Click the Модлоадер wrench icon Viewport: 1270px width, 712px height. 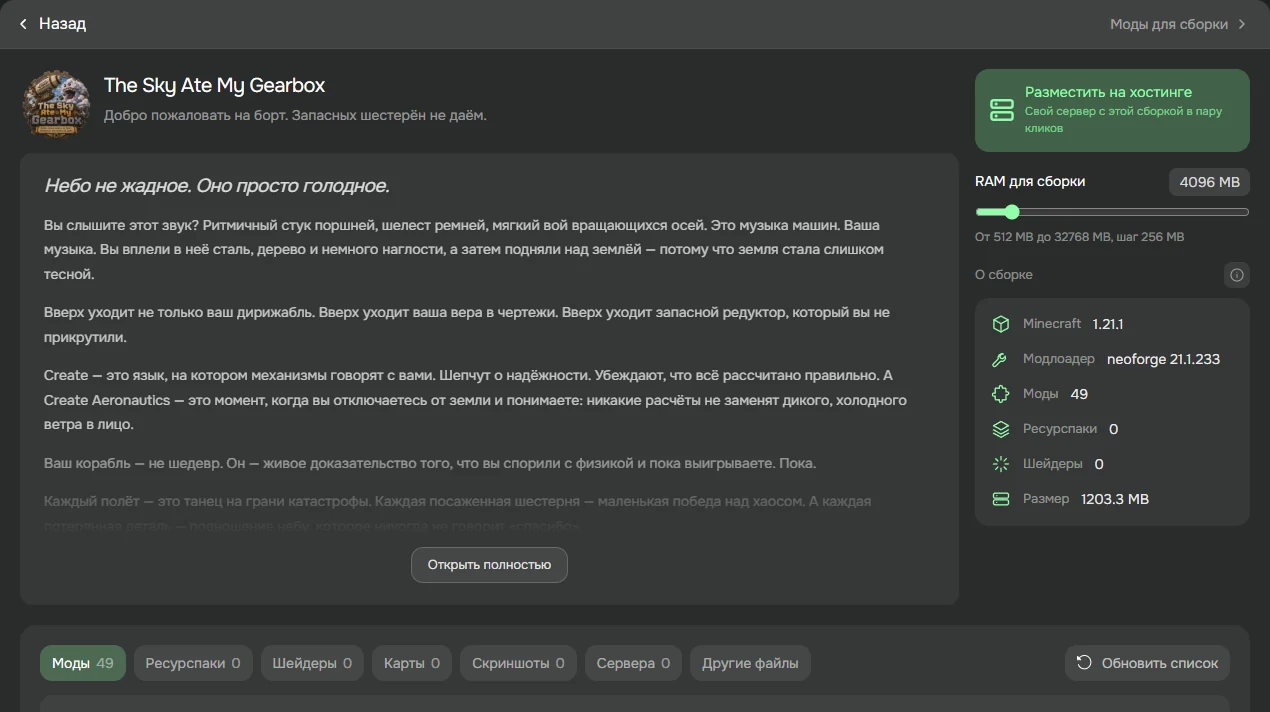pos(1000,359)
